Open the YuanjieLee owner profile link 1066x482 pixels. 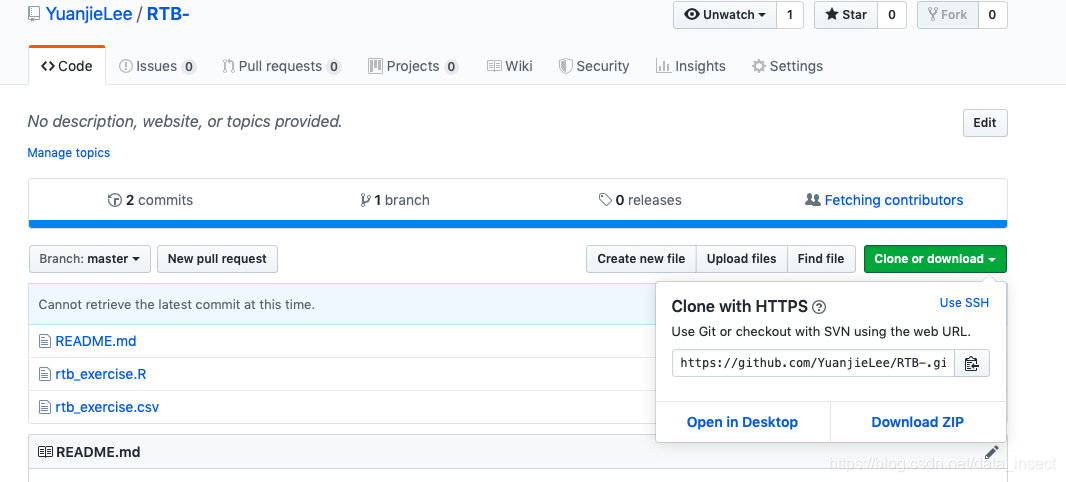pos(89,14)
